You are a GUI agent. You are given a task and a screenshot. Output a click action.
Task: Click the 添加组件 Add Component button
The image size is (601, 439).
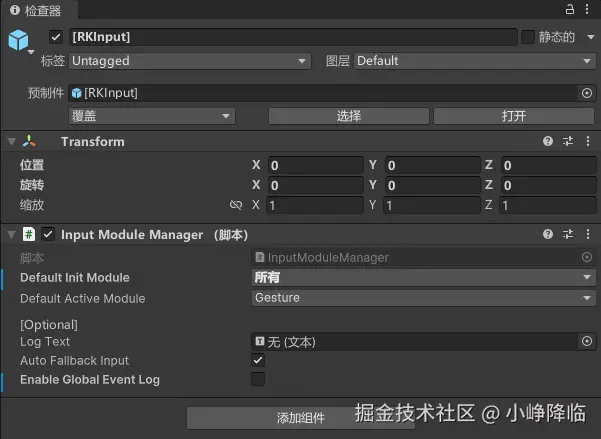coord(300,418)
